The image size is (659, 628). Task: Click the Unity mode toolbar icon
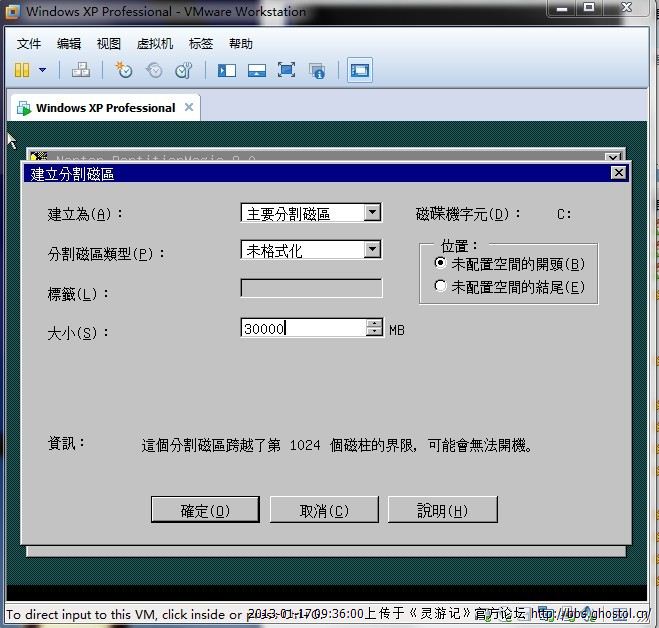point(317,70)
